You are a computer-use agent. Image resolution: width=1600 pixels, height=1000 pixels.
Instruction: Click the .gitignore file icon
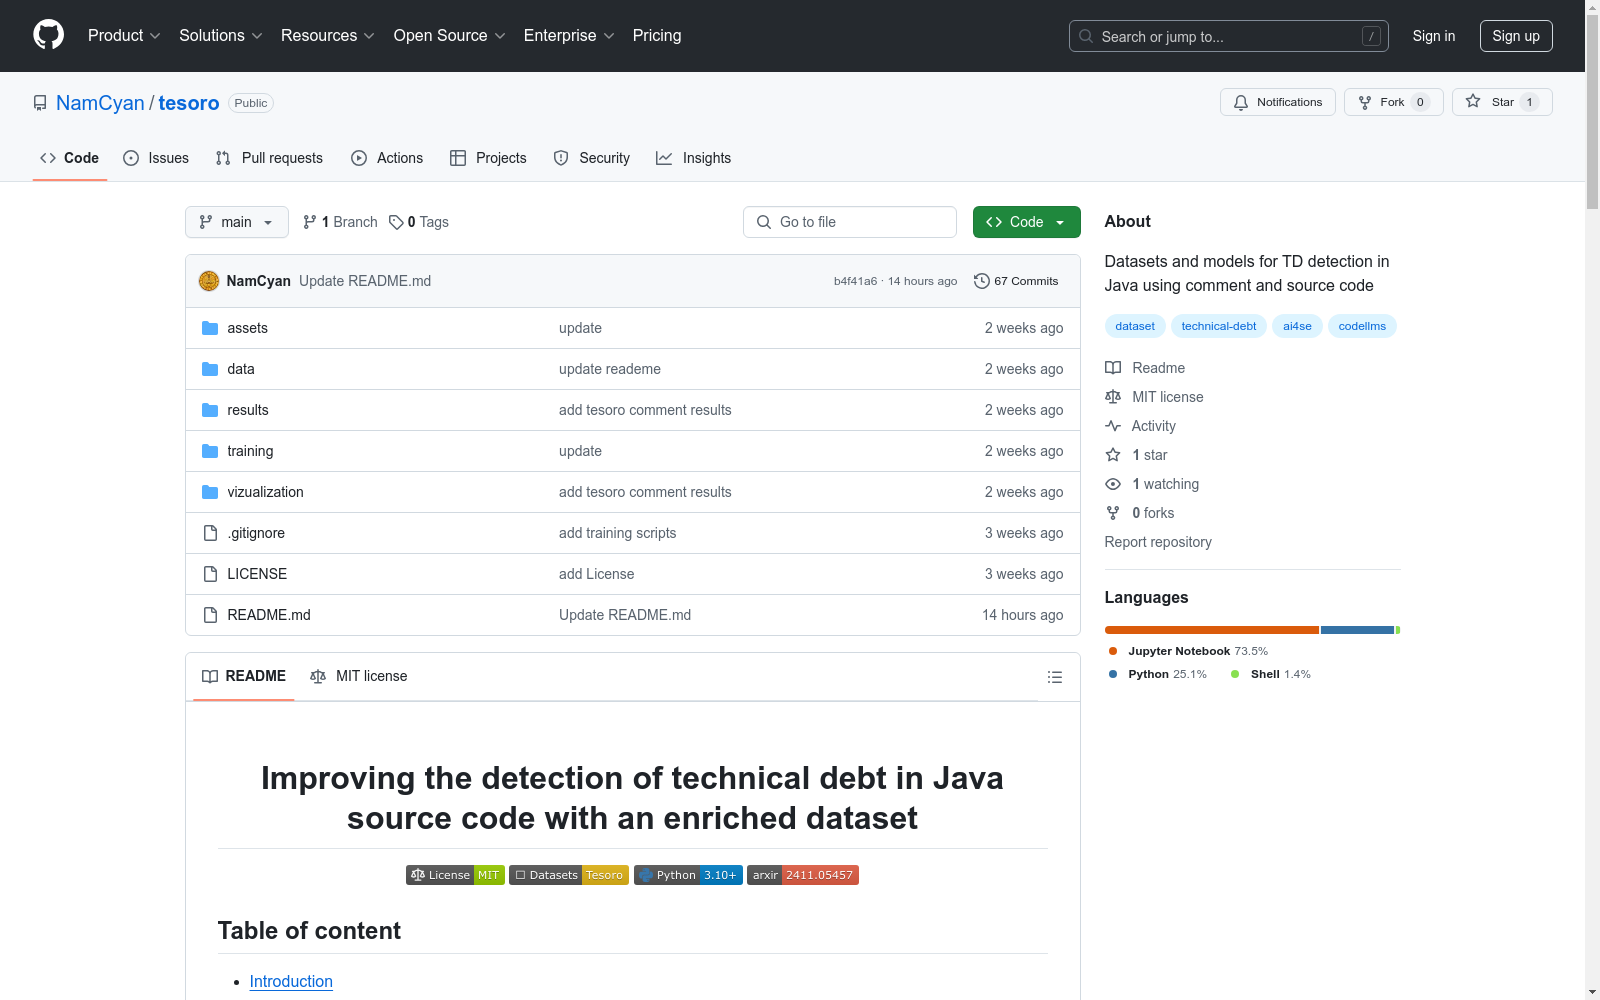210,533
